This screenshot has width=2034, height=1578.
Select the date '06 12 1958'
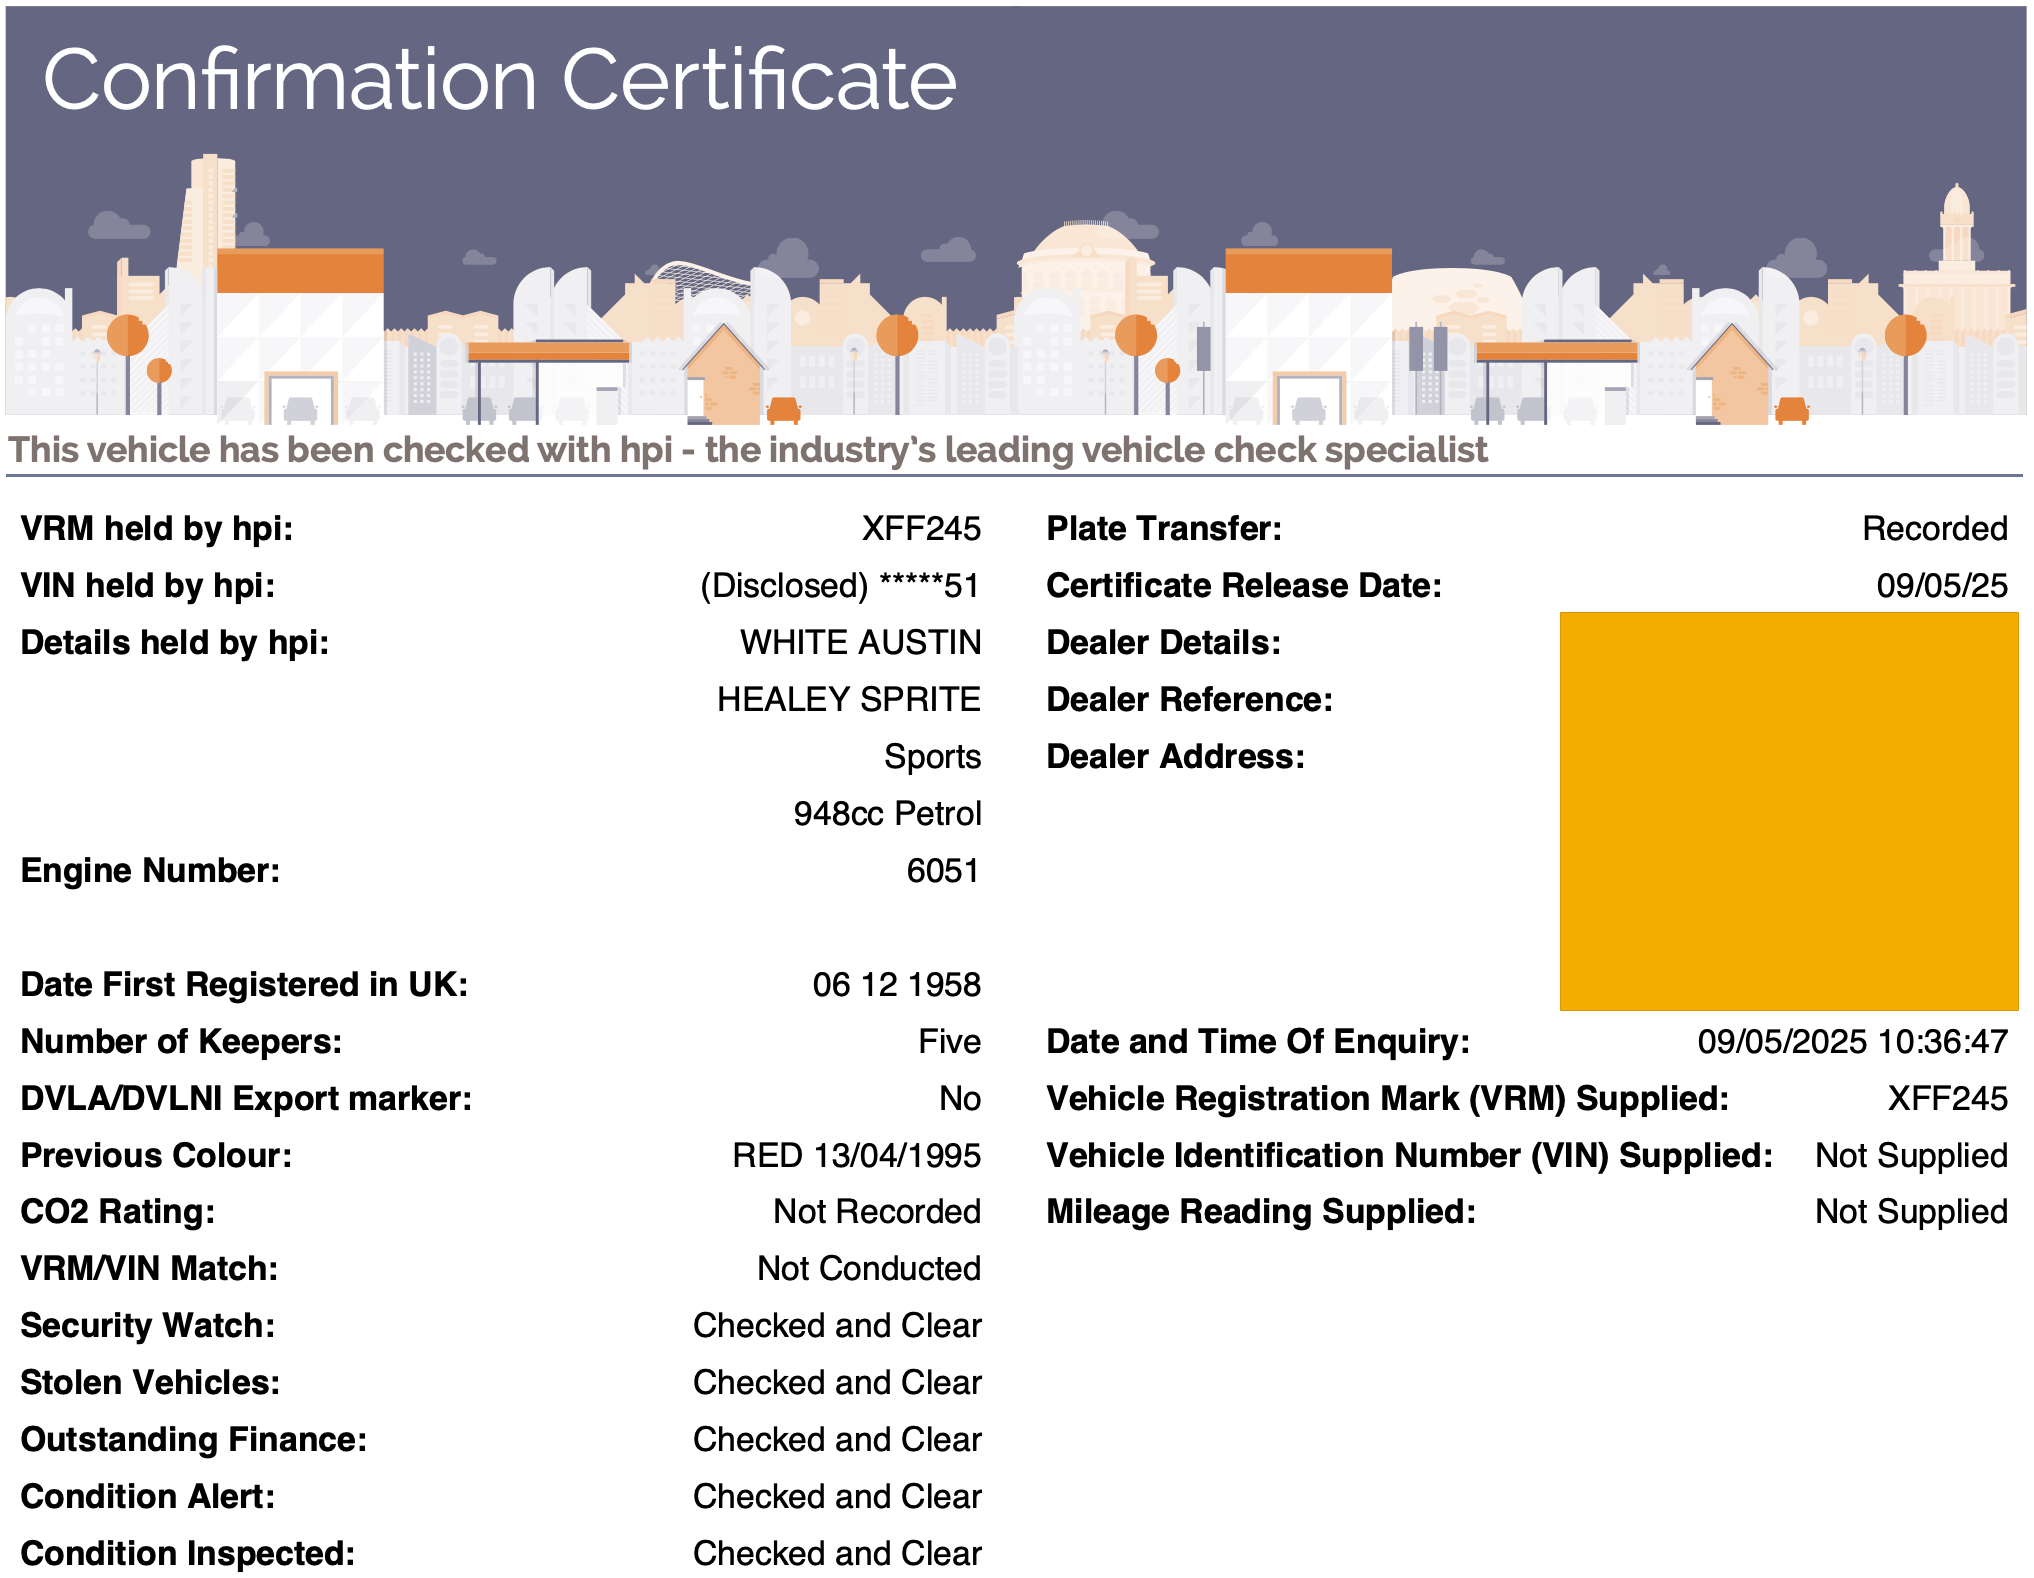tap(896, 984)
